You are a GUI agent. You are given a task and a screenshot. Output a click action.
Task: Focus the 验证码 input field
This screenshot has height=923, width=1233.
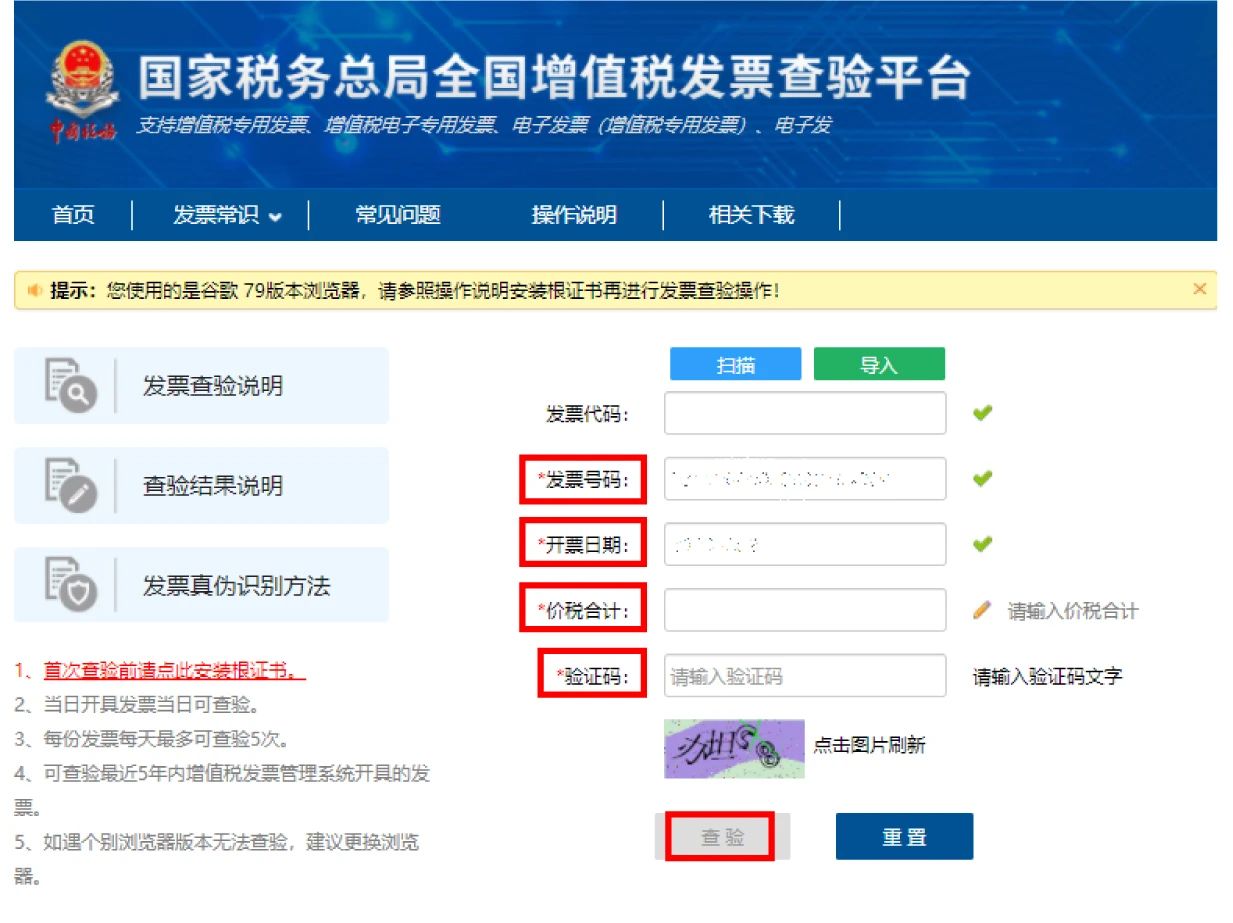click(x=804, y=676)
